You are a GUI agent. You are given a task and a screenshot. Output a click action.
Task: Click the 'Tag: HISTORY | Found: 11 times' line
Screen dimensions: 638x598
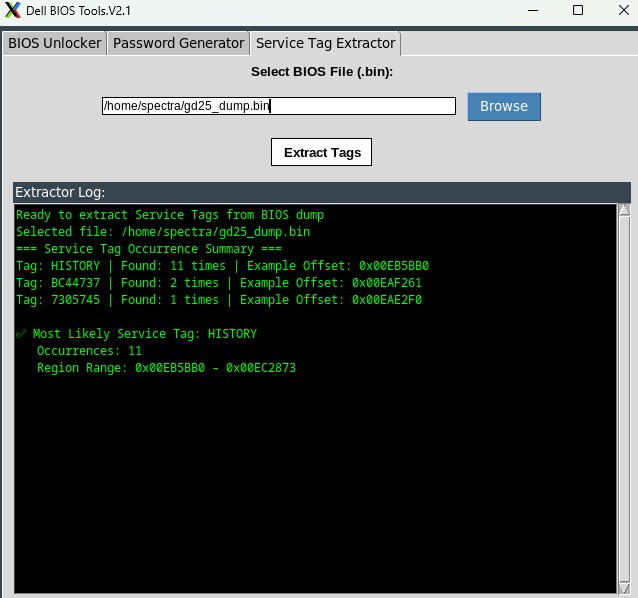pyautogui.click(x=222, y=266)
